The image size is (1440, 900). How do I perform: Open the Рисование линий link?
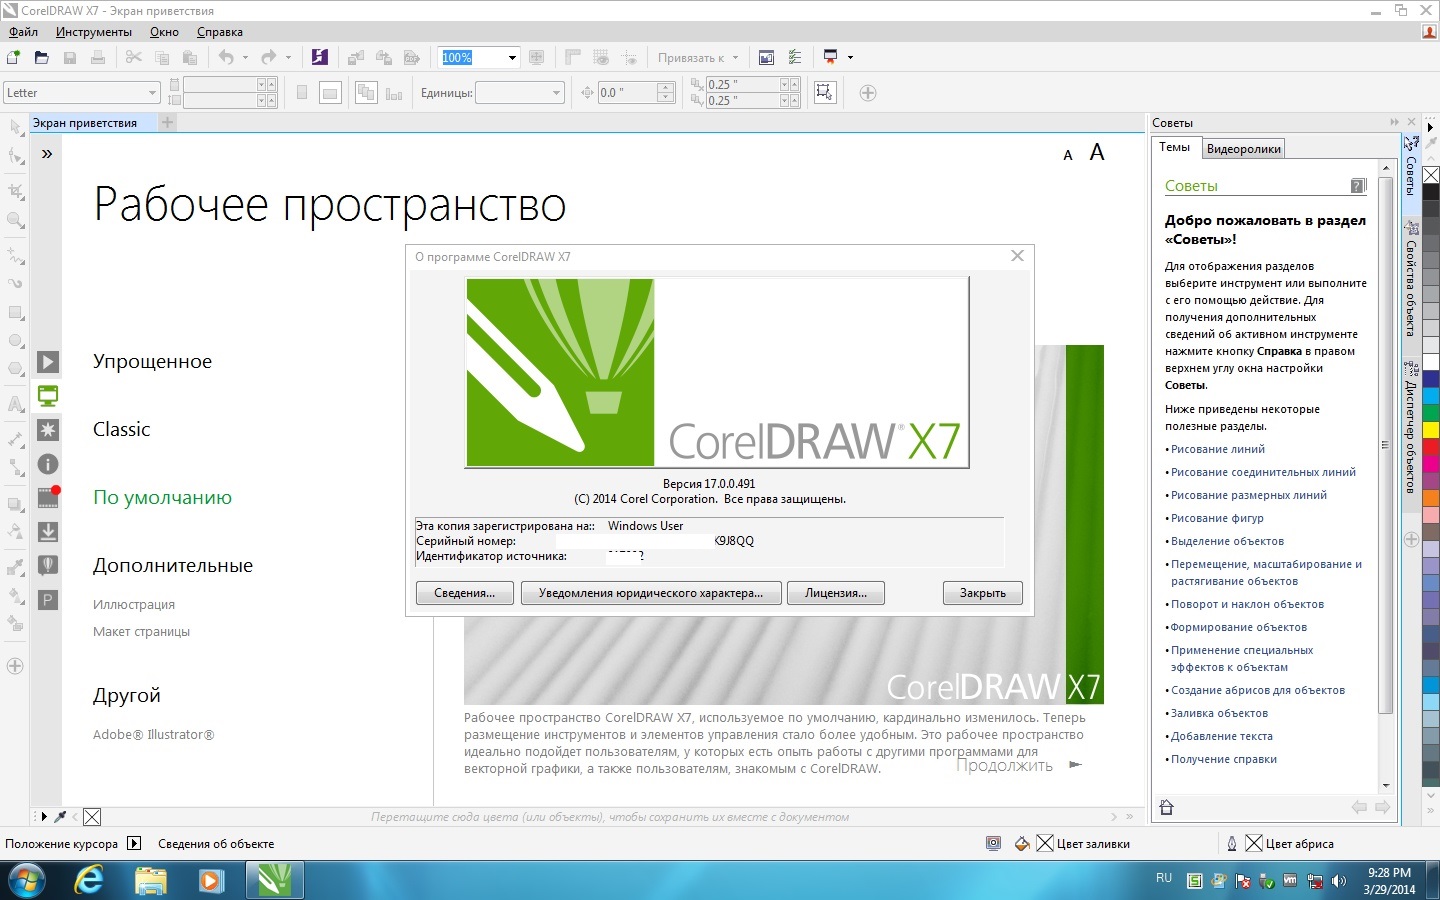click(x=1218, y=449)
